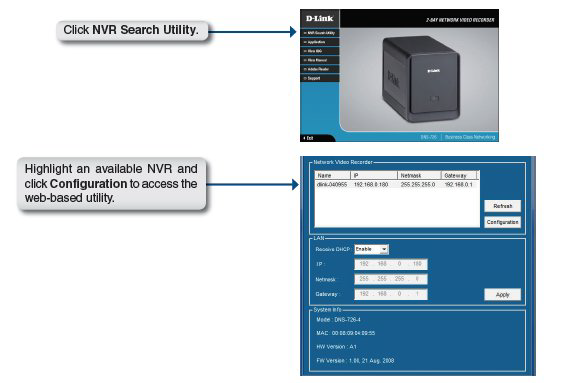The width and height of the screenshot is (561, 383).
Task: Select the Adobe Reader menu entry
Action: [x=319, y=69]
